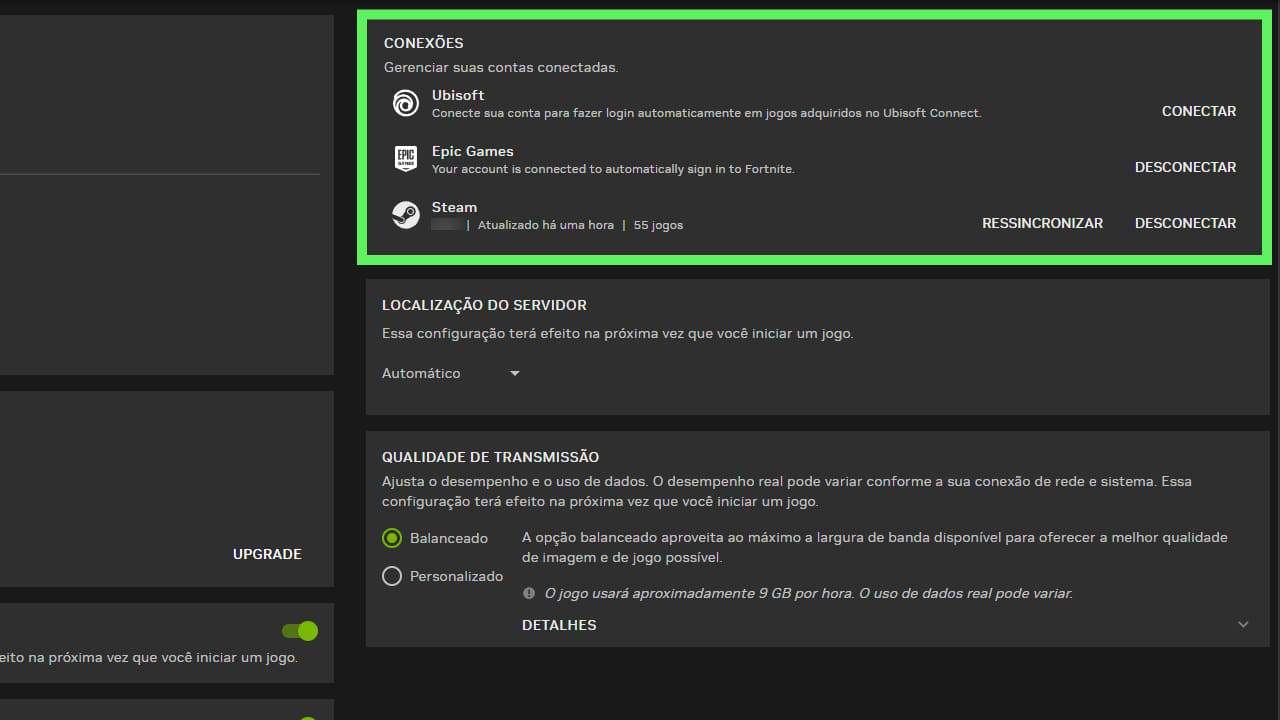The height and width of the screenshot is (720, 1280).
Task: Click the Steam logo icon
Action: click(405, 214)
